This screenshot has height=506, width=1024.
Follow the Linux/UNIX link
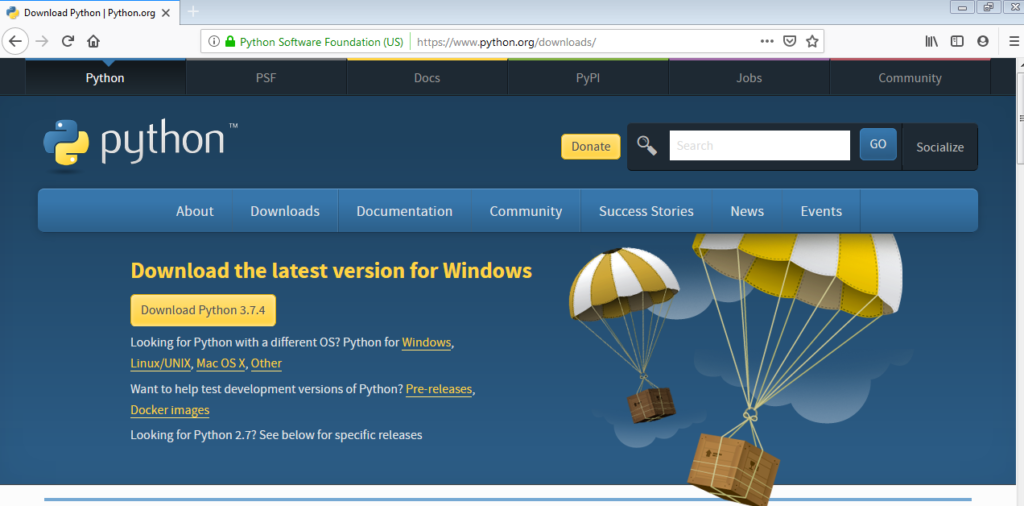point(160,364)
